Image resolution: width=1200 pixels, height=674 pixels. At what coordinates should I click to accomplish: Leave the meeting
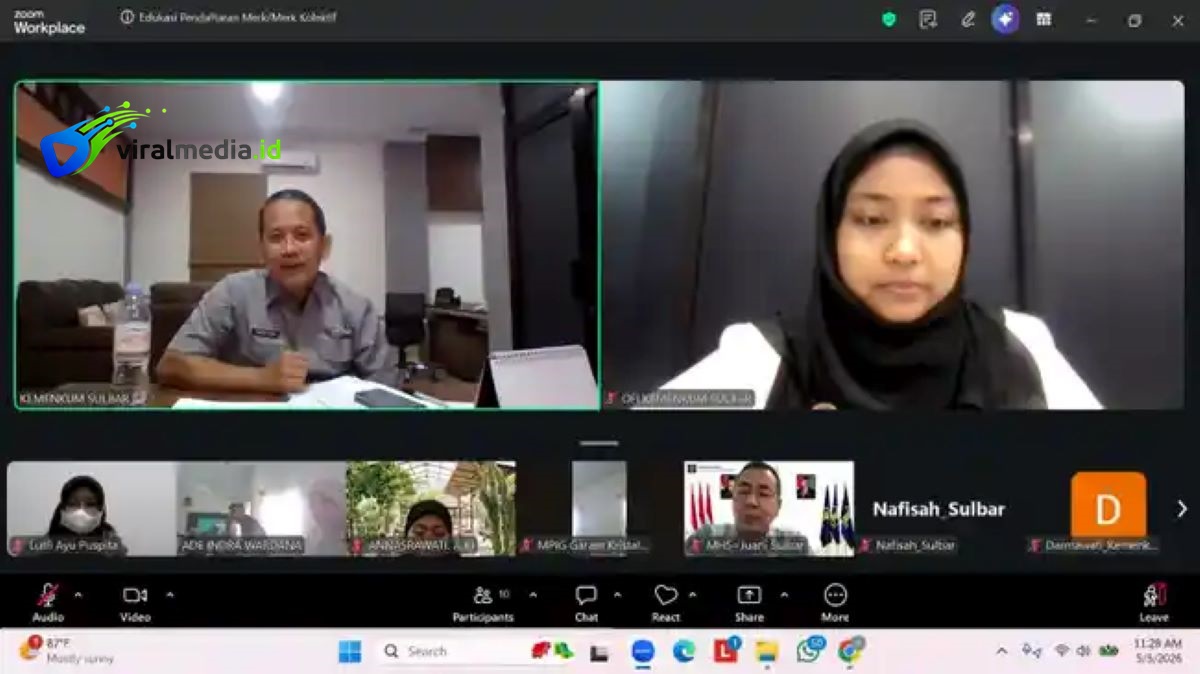[x=1154, y=603]
